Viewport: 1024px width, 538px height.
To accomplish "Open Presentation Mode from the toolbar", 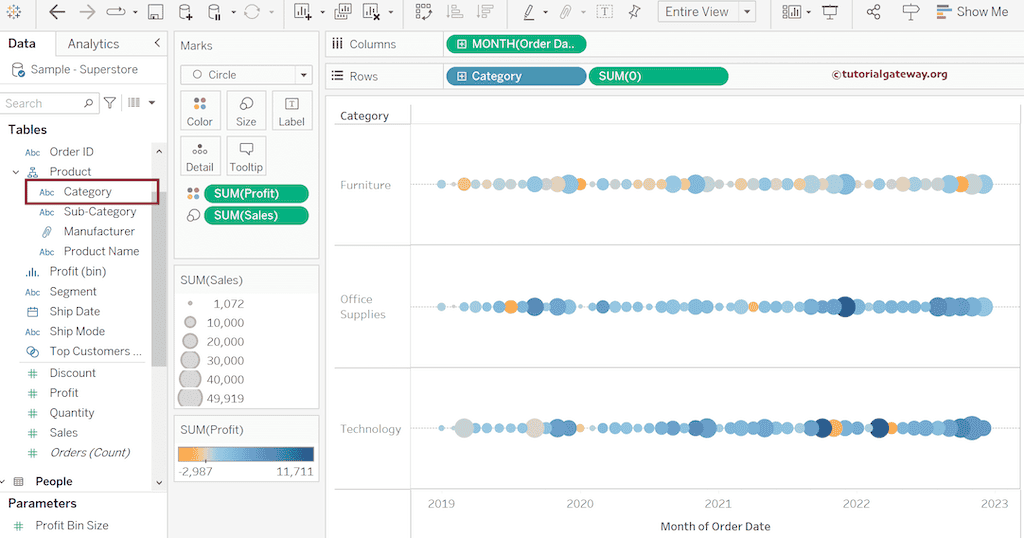I will tap(830, 12).
